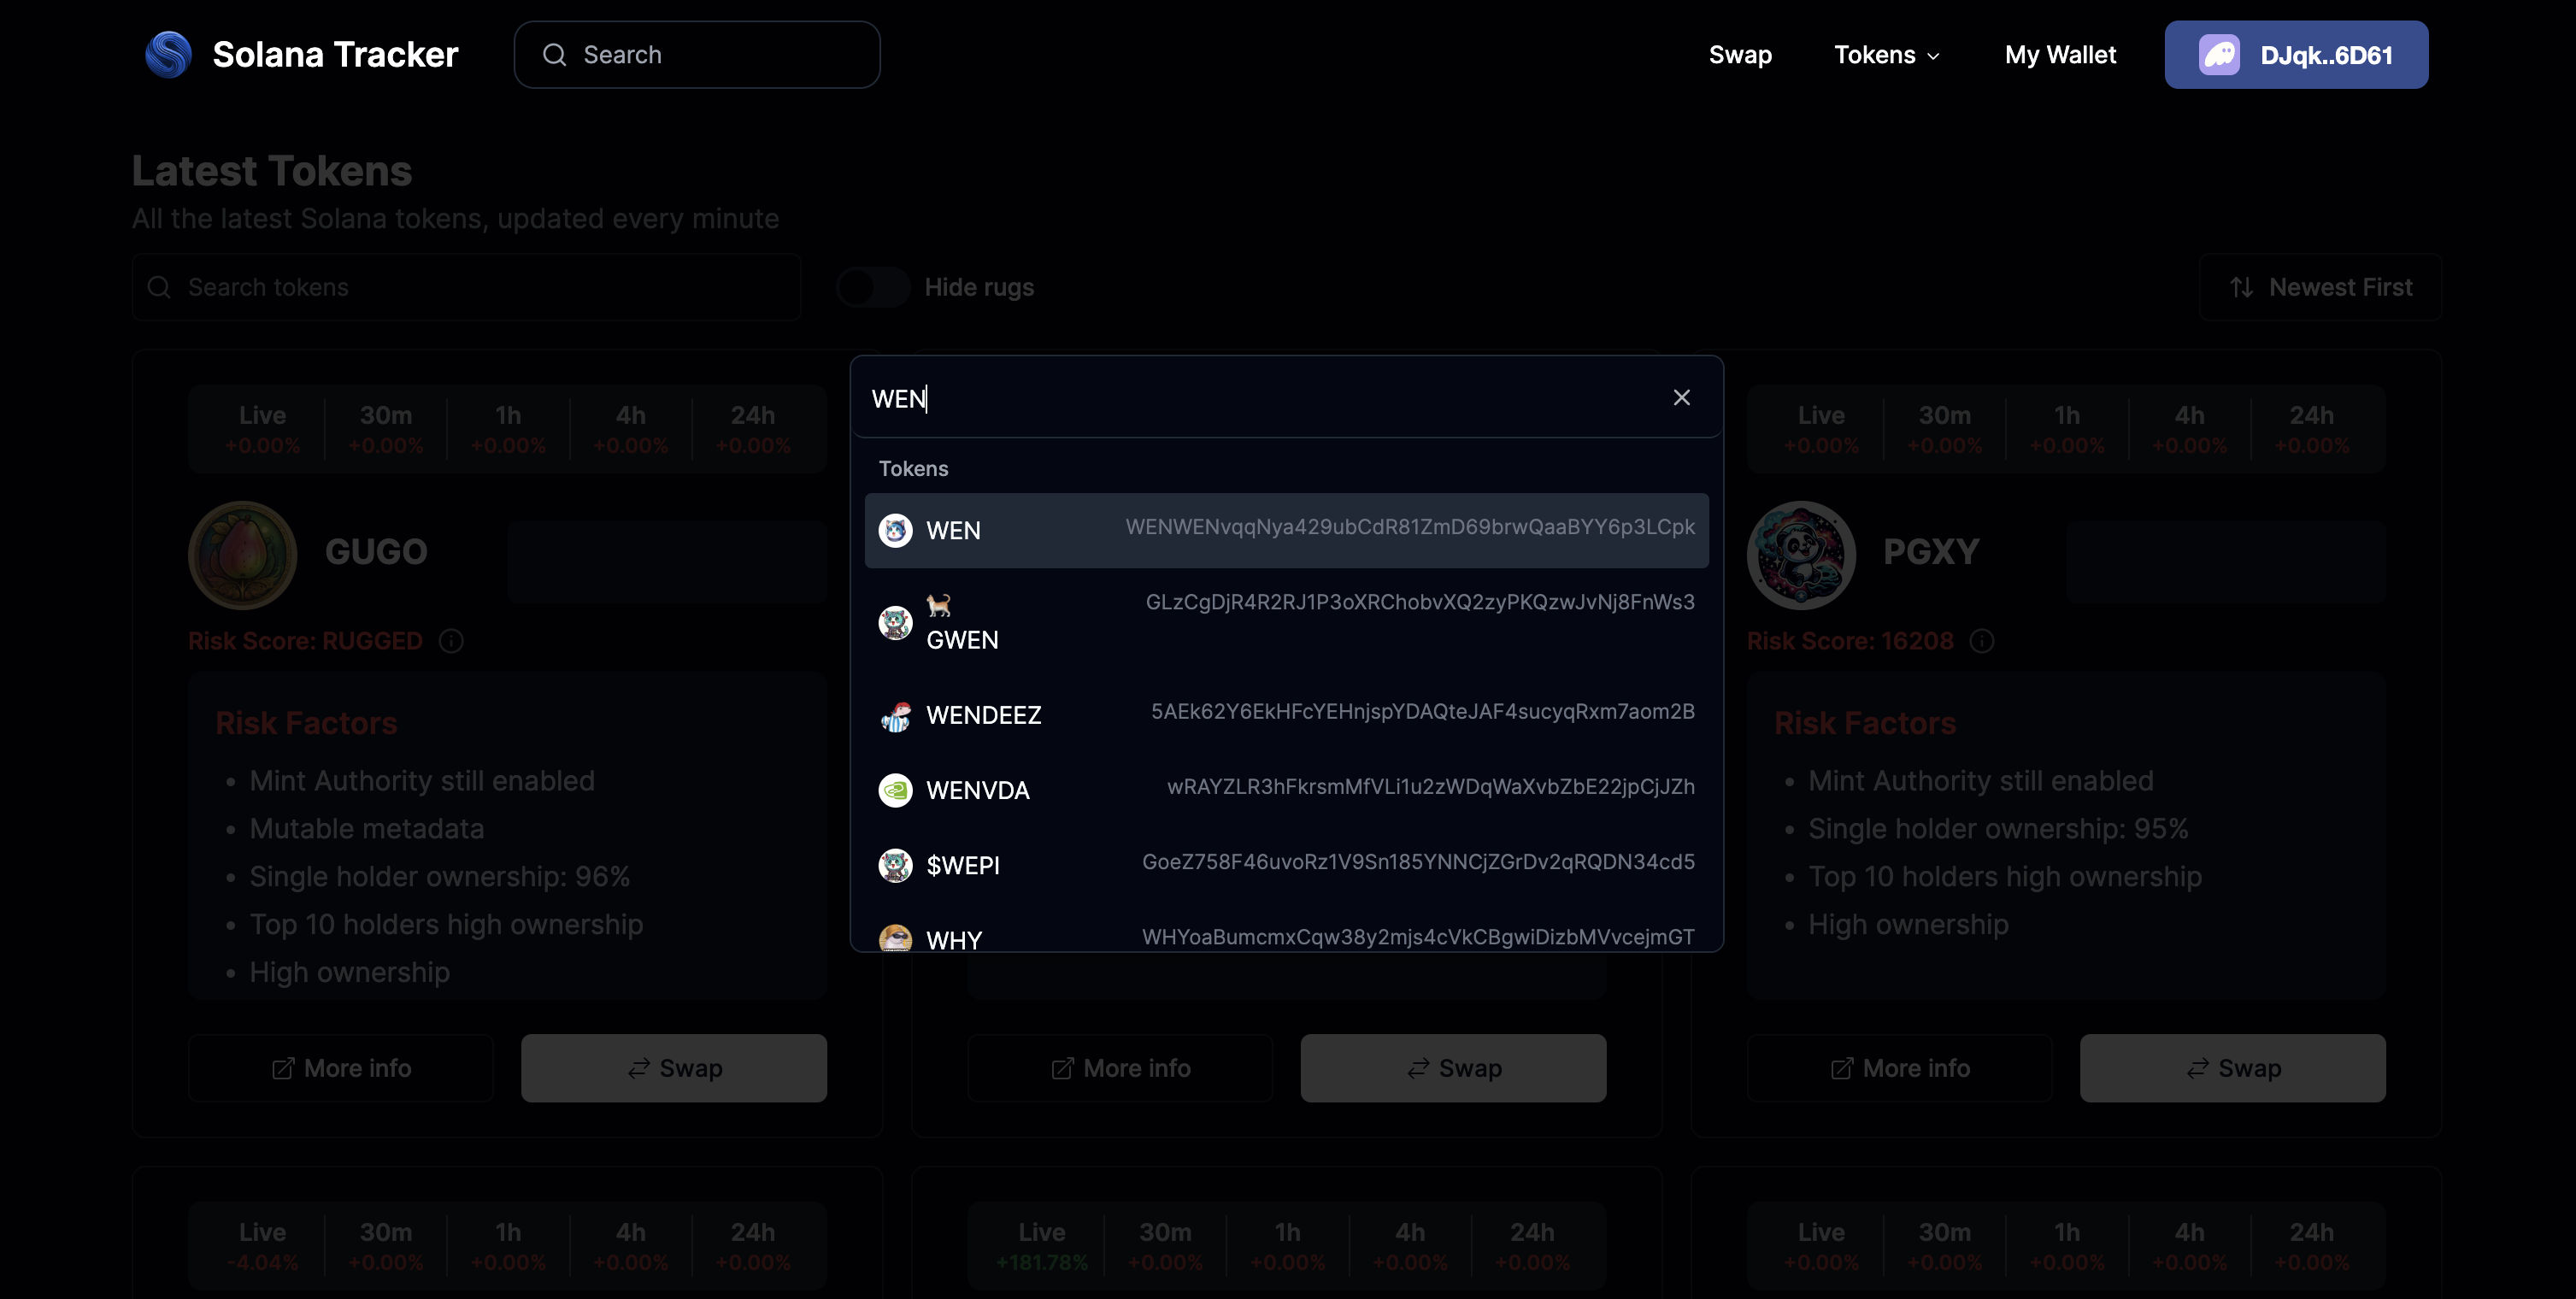2576x1299 pixels.
Task: Select the 4h tab on PGXY card
Action: (x=2189, y=429)
